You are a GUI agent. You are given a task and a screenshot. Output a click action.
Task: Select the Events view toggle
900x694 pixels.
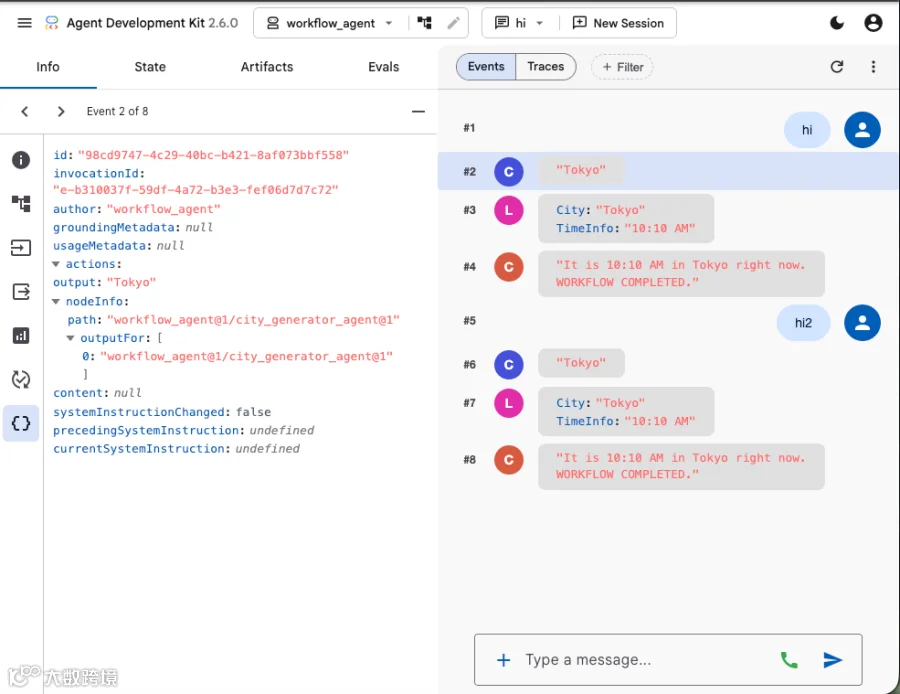pos(486,67)
